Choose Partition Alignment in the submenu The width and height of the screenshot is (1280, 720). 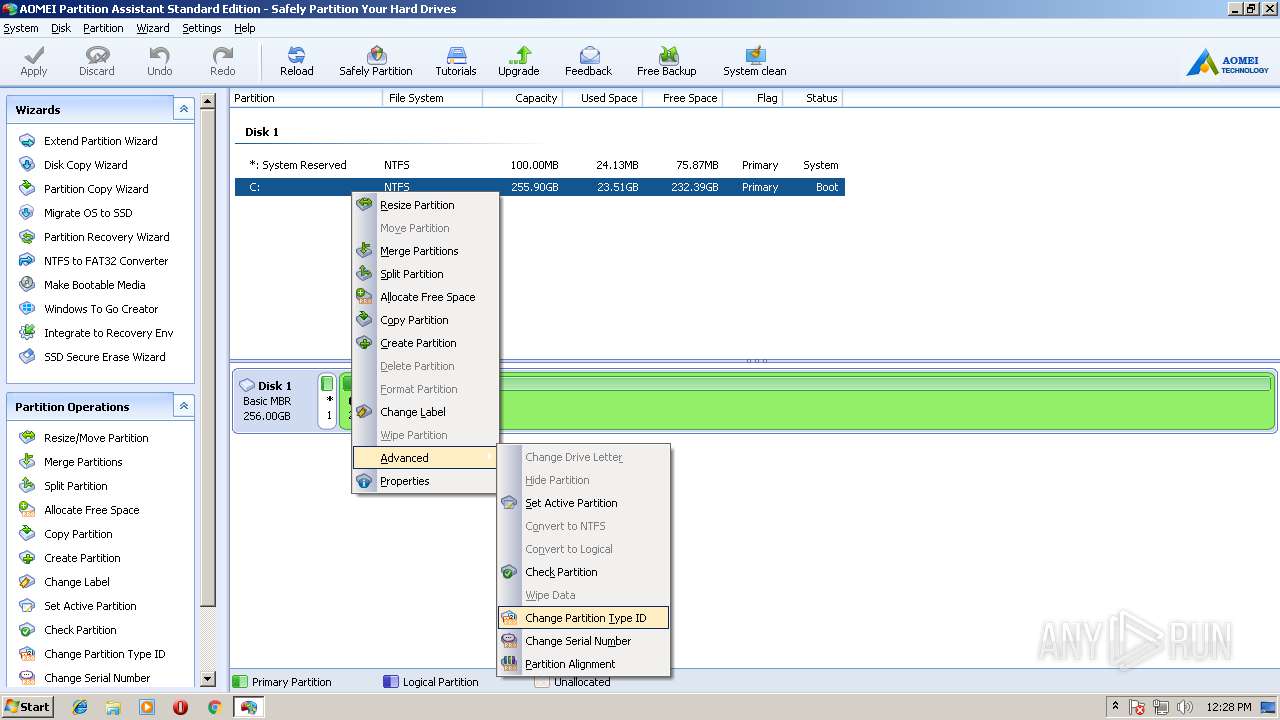pos(583,664)
